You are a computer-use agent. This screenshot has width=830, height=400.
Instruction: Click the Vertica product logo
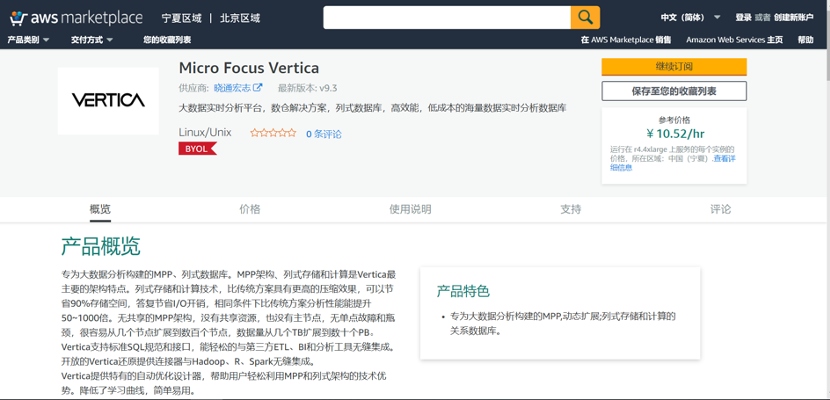(x=108, y=101)
